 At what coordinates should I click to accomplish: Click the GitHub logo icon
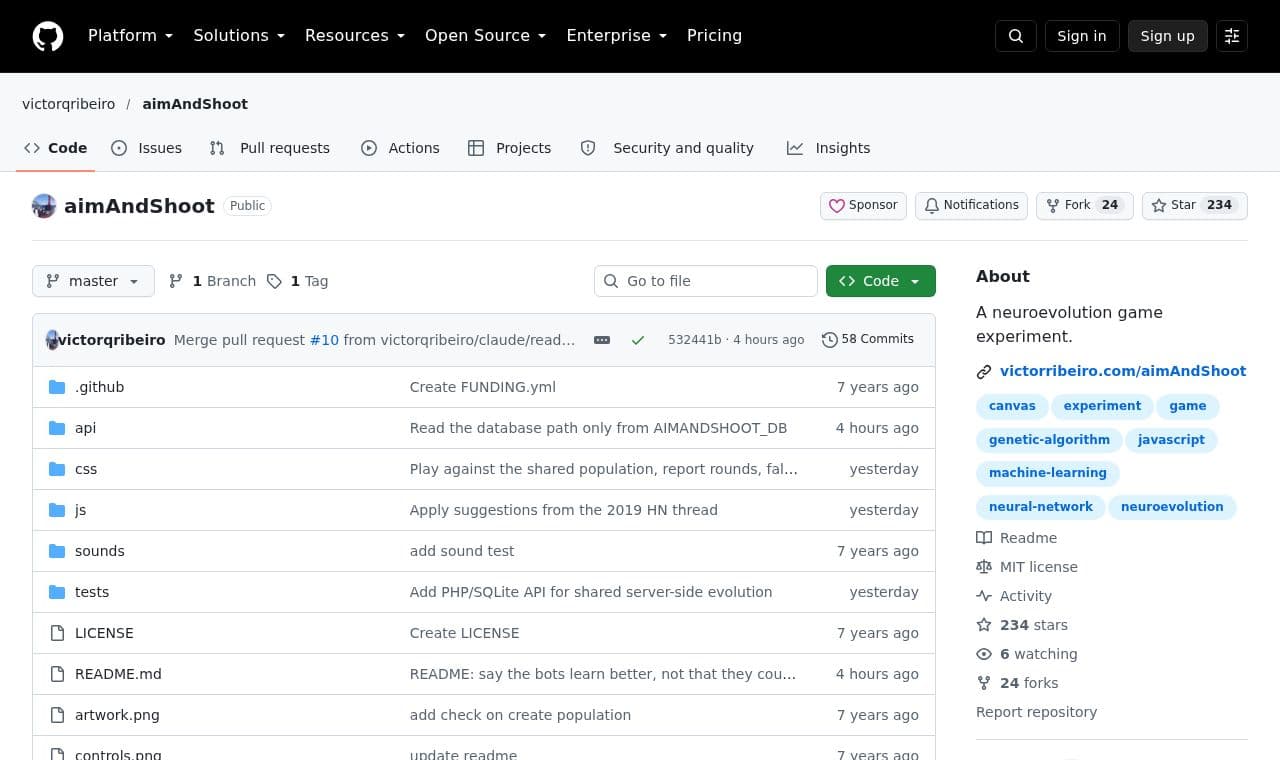click(48, 36)
